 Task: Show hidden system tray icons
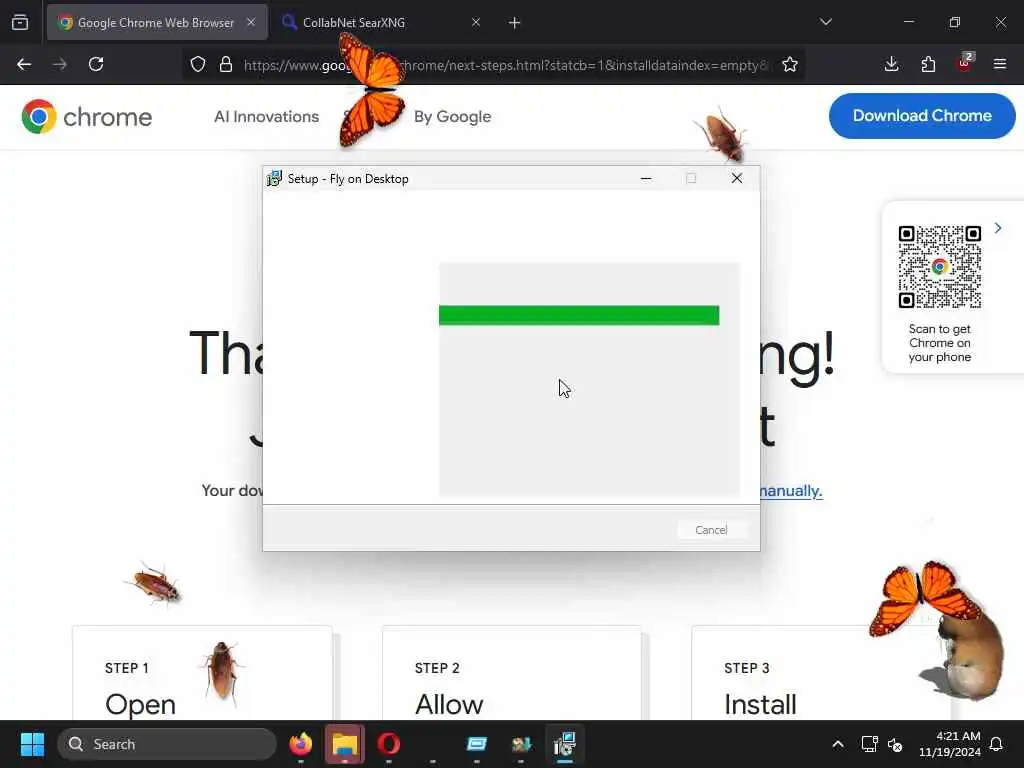(838, 744)
